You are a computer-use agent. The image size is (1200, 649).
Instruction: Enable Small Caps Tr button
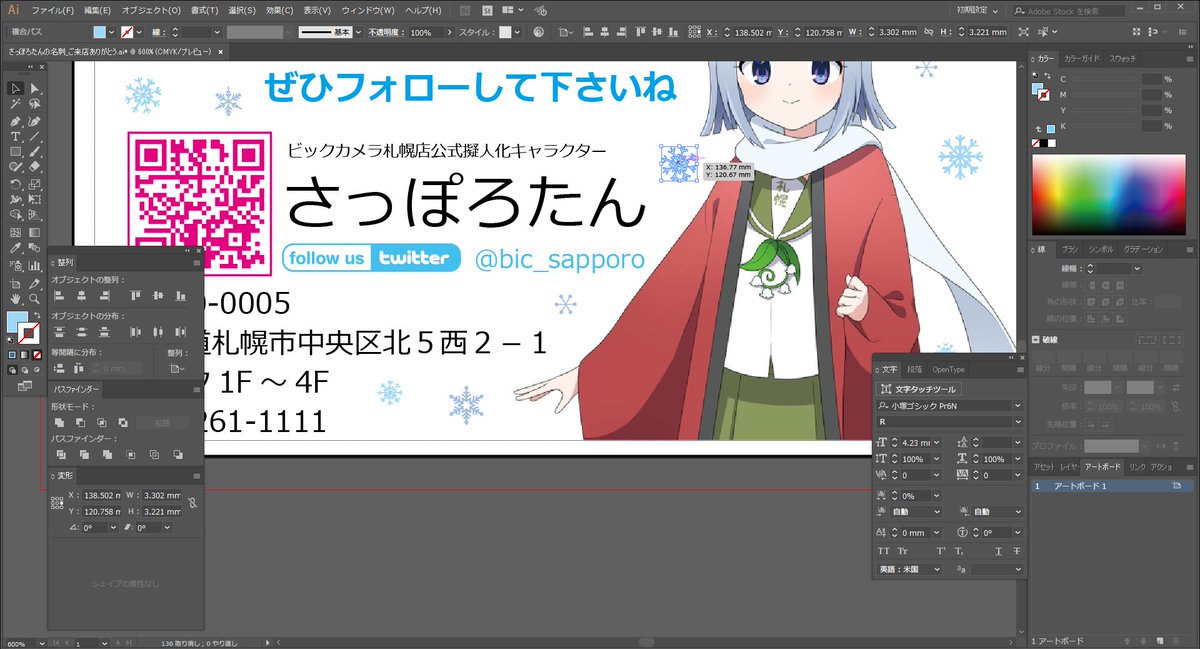903,551
